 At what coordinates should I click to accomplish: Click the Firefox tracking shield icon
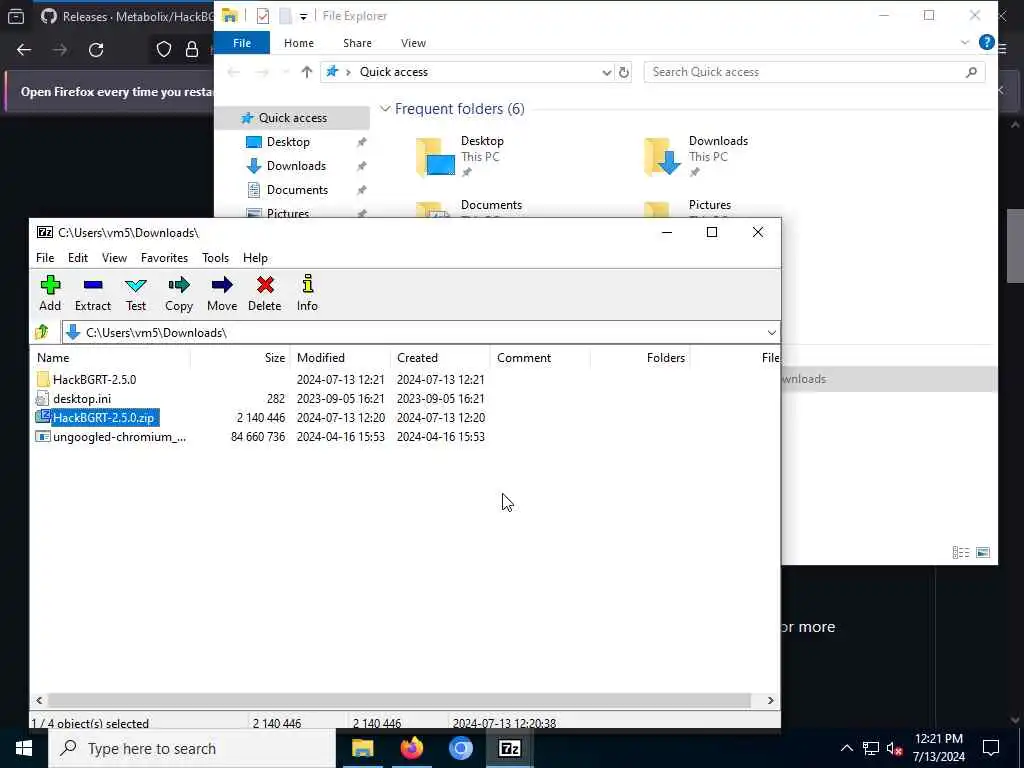(x=164, y=50)
